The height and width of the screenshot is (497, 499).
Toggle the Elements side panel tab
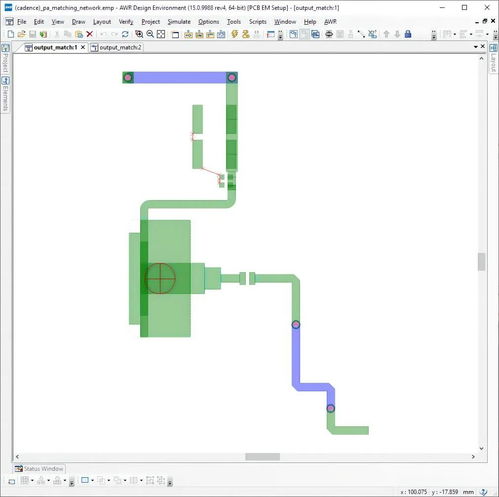pyautogui.click(x=5, y=94)
